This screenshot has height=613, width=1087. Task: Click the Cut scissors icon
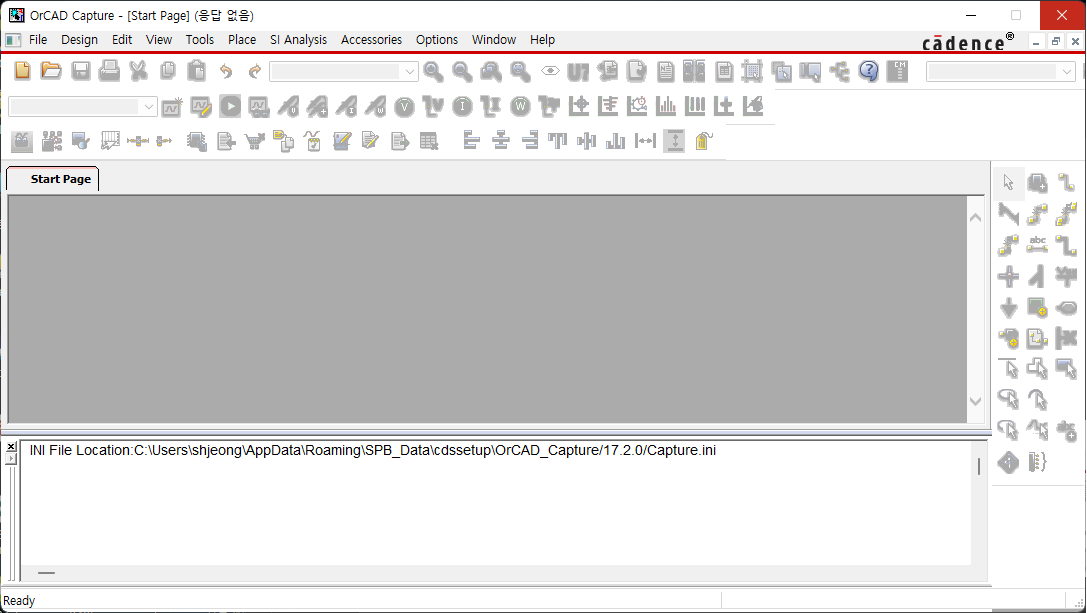139,71
